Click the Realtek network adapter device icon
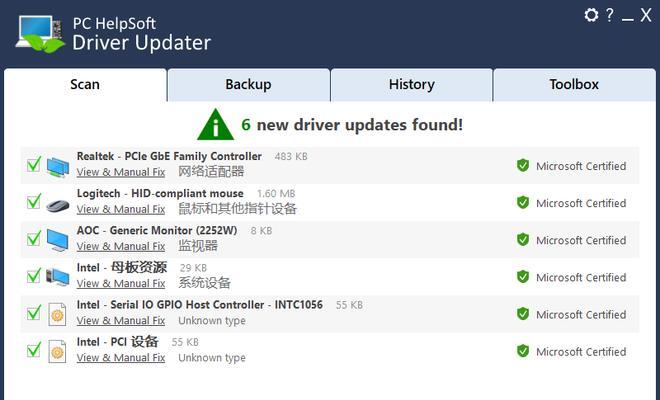The height and width of the screenshot is (400, 660). (58, 167)
